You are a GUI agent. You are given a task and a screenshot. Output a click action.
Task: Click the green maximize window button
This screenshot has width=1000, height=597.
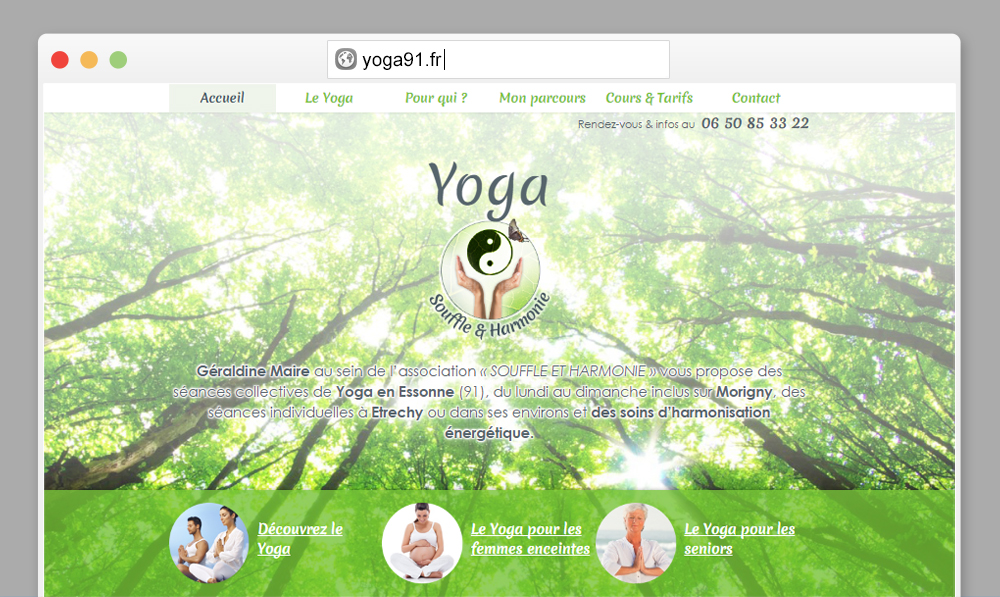(x=118, y=60)
